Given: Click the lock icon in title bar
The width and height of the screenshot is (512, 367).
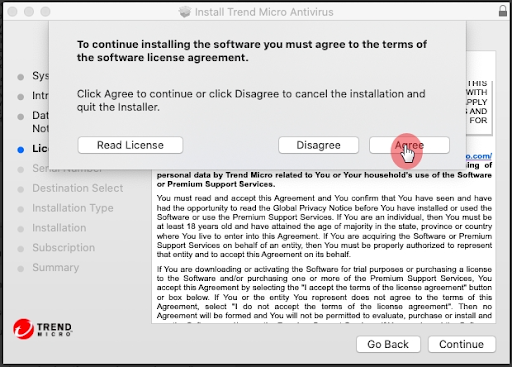Looking at the screenshot, I should 503,11.
